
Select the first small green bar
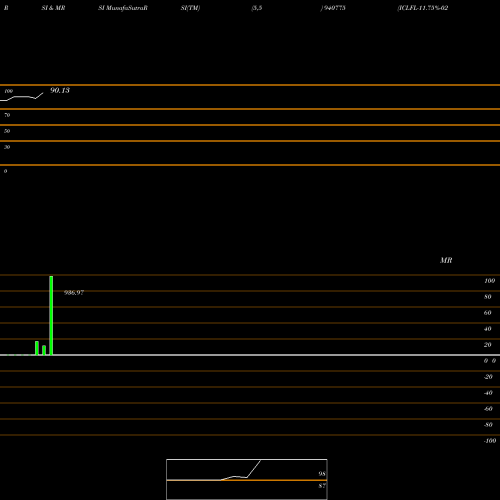coord(37,348)
